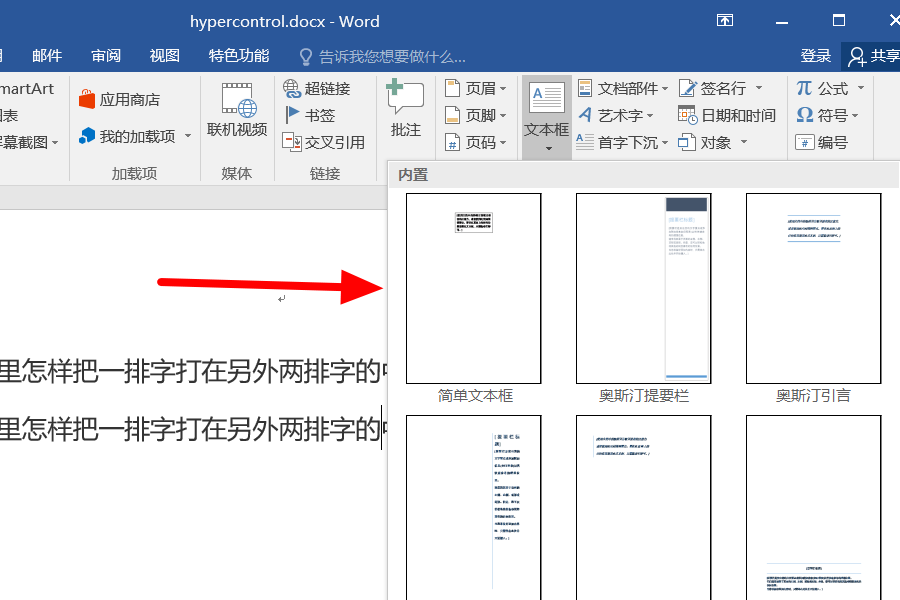Select the text box preview below 奥斯汀引言
The height and width of the screenshot is (600, 900).
click(x=813, y=508)
